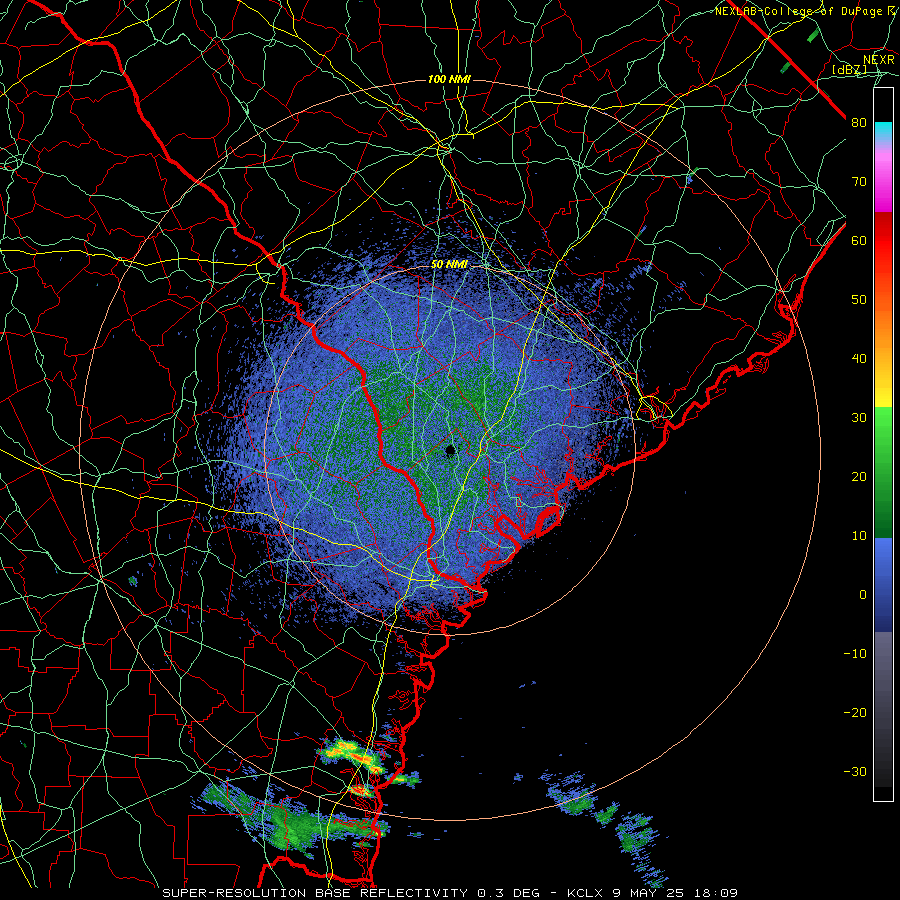Click the "SUPER-RESOLUTION BASE REFLECTIVITY" caption text

pos(315,893)
